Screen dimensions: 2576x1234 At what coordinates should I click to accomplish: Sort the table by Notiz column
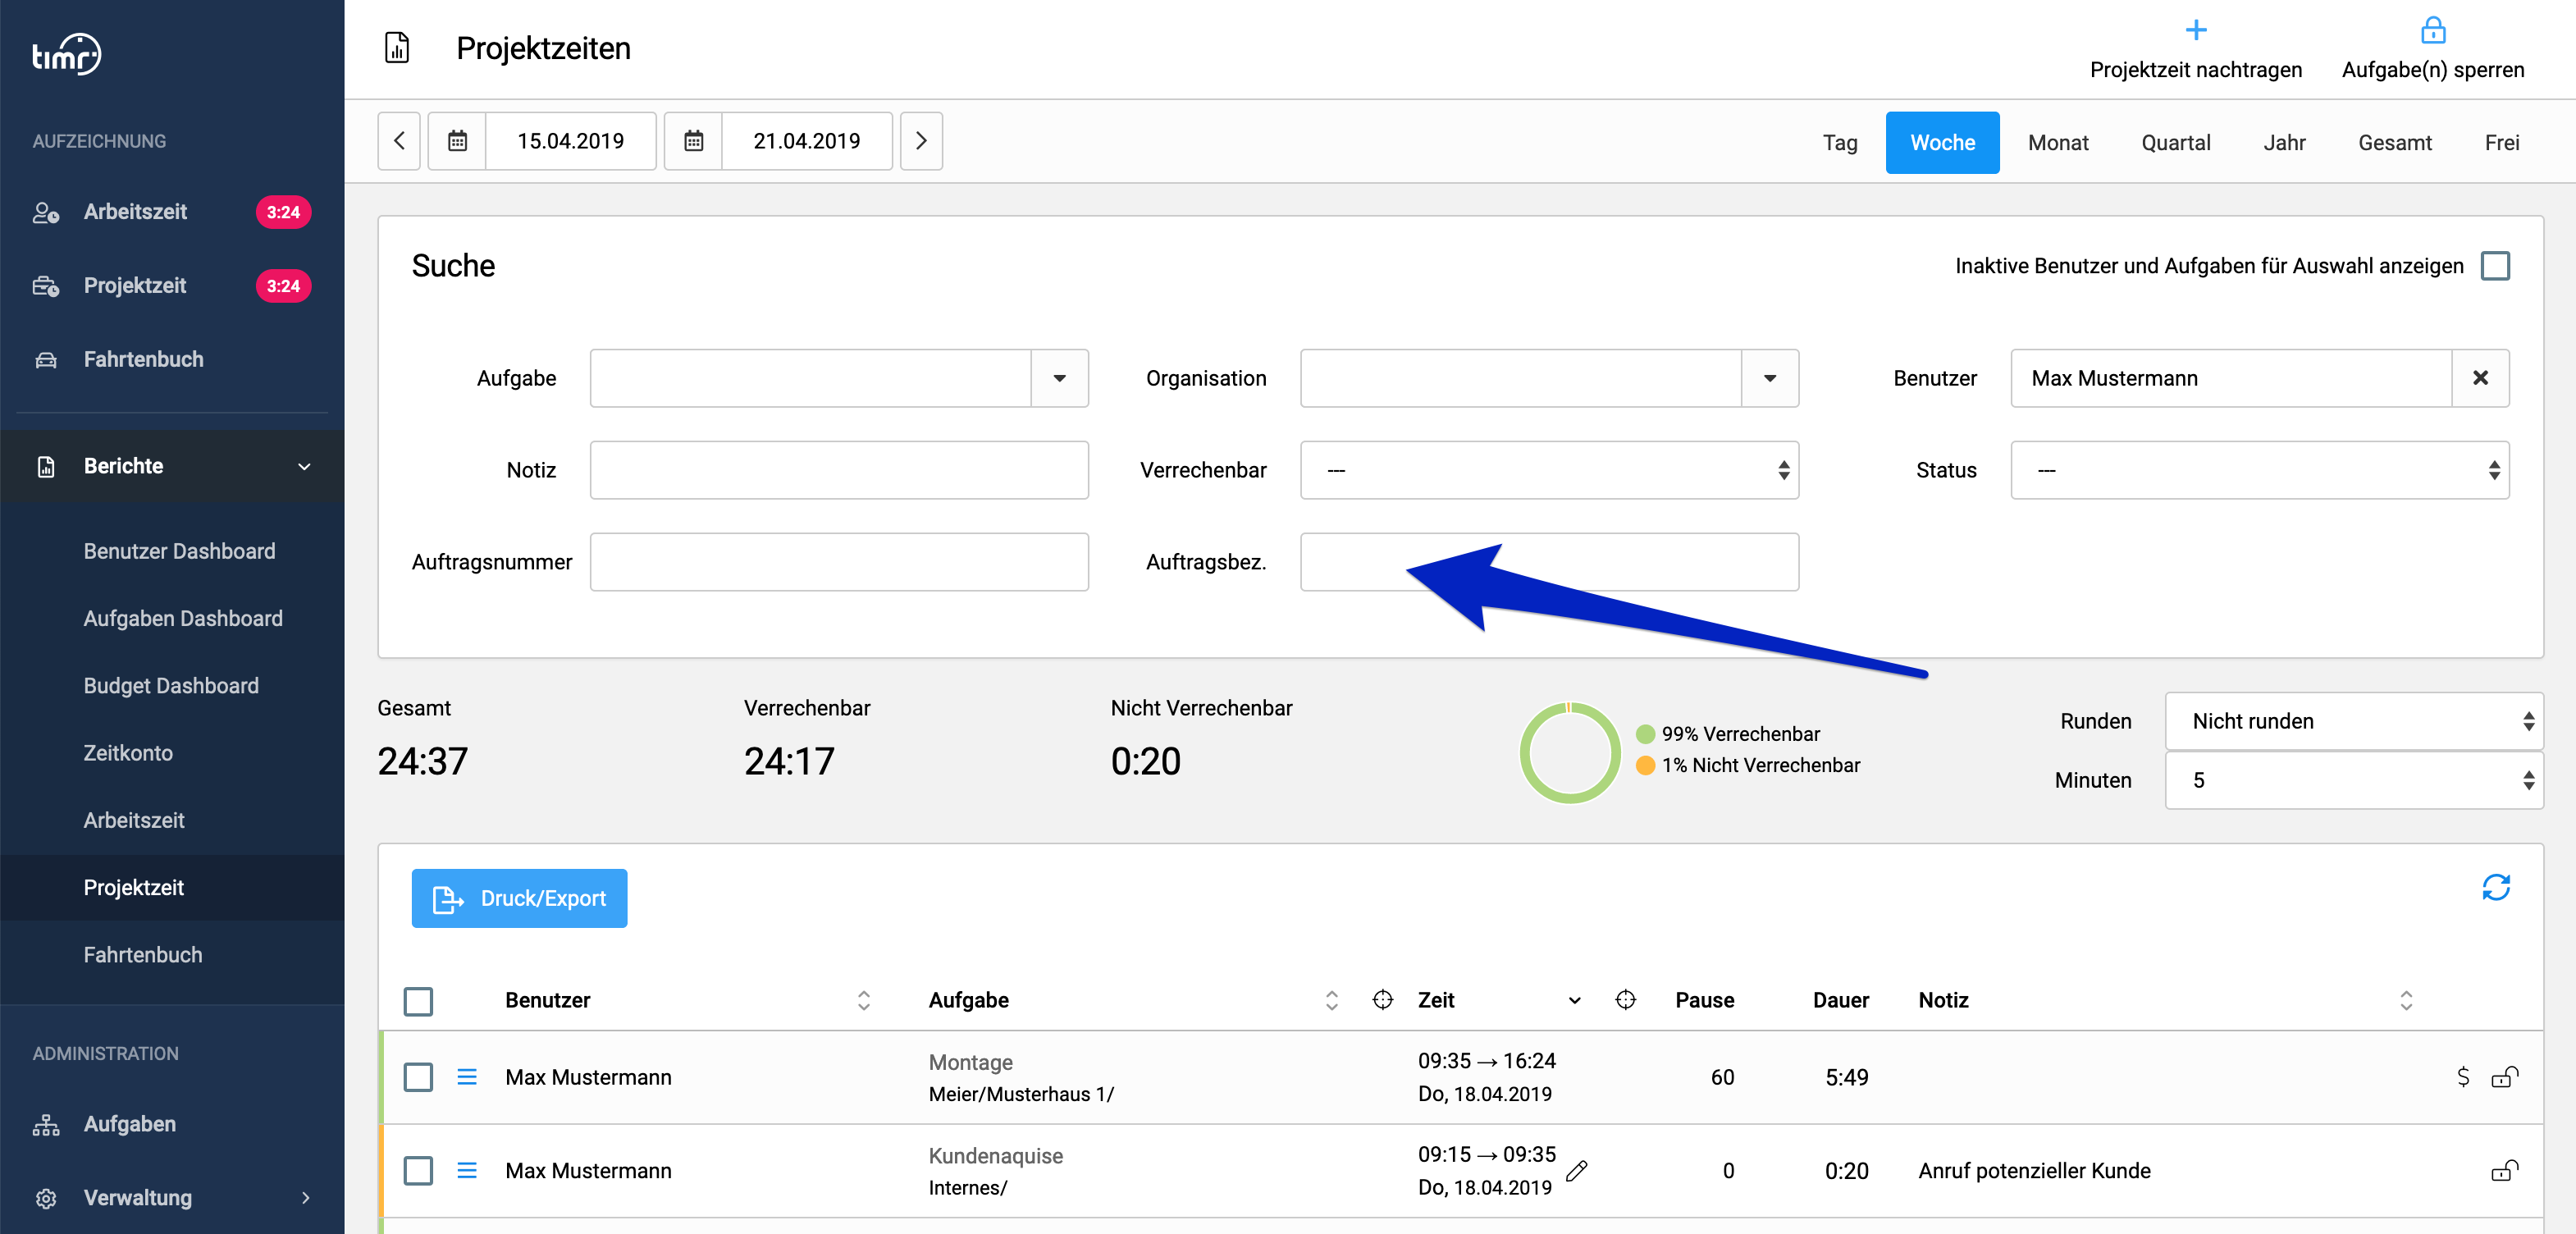click(2406, 1000)
